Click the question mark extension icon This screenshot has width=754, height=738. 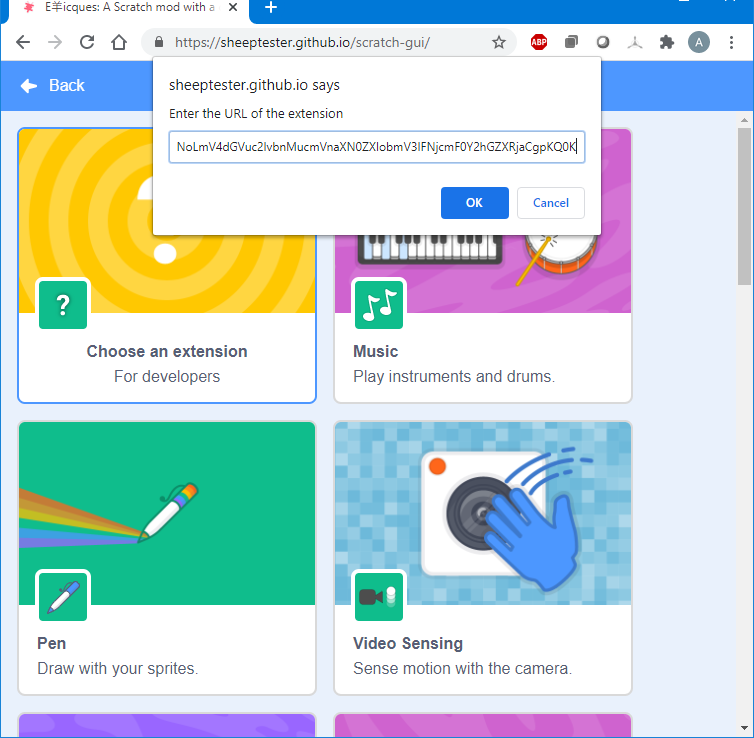pos(63,305)
